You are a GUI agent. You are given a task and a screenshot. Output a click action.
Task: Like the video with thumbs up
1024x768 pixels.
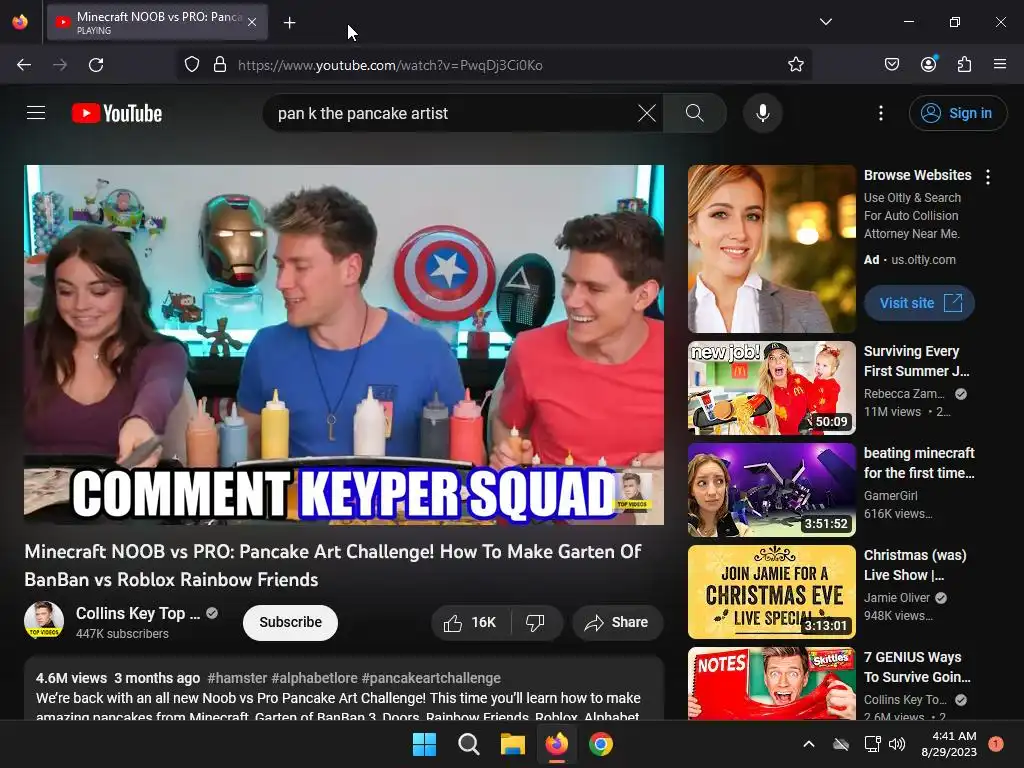[471, 622]
